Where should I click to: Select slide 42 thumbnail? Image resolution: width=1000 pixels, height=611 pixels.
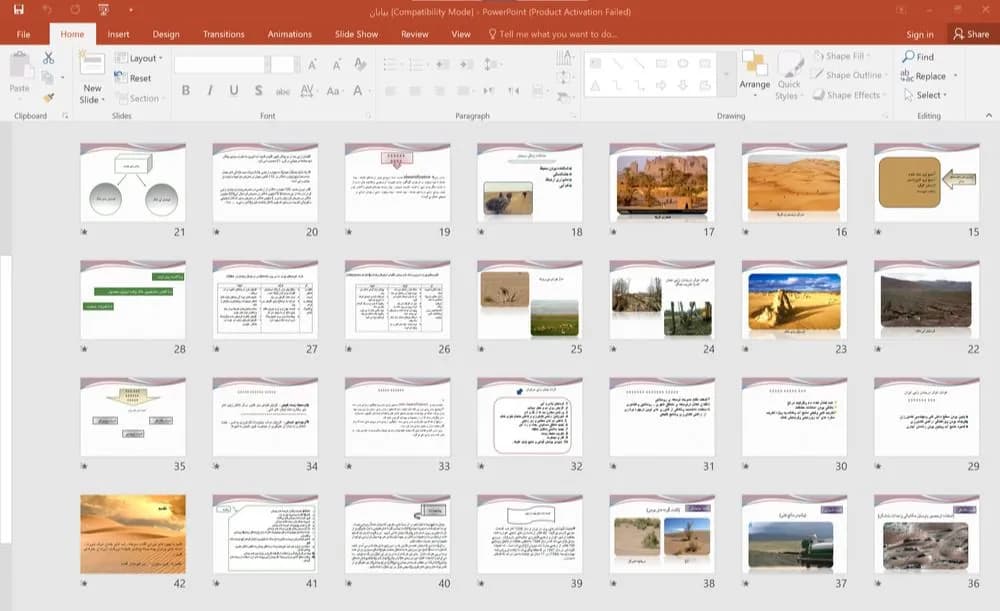[133, 534]
